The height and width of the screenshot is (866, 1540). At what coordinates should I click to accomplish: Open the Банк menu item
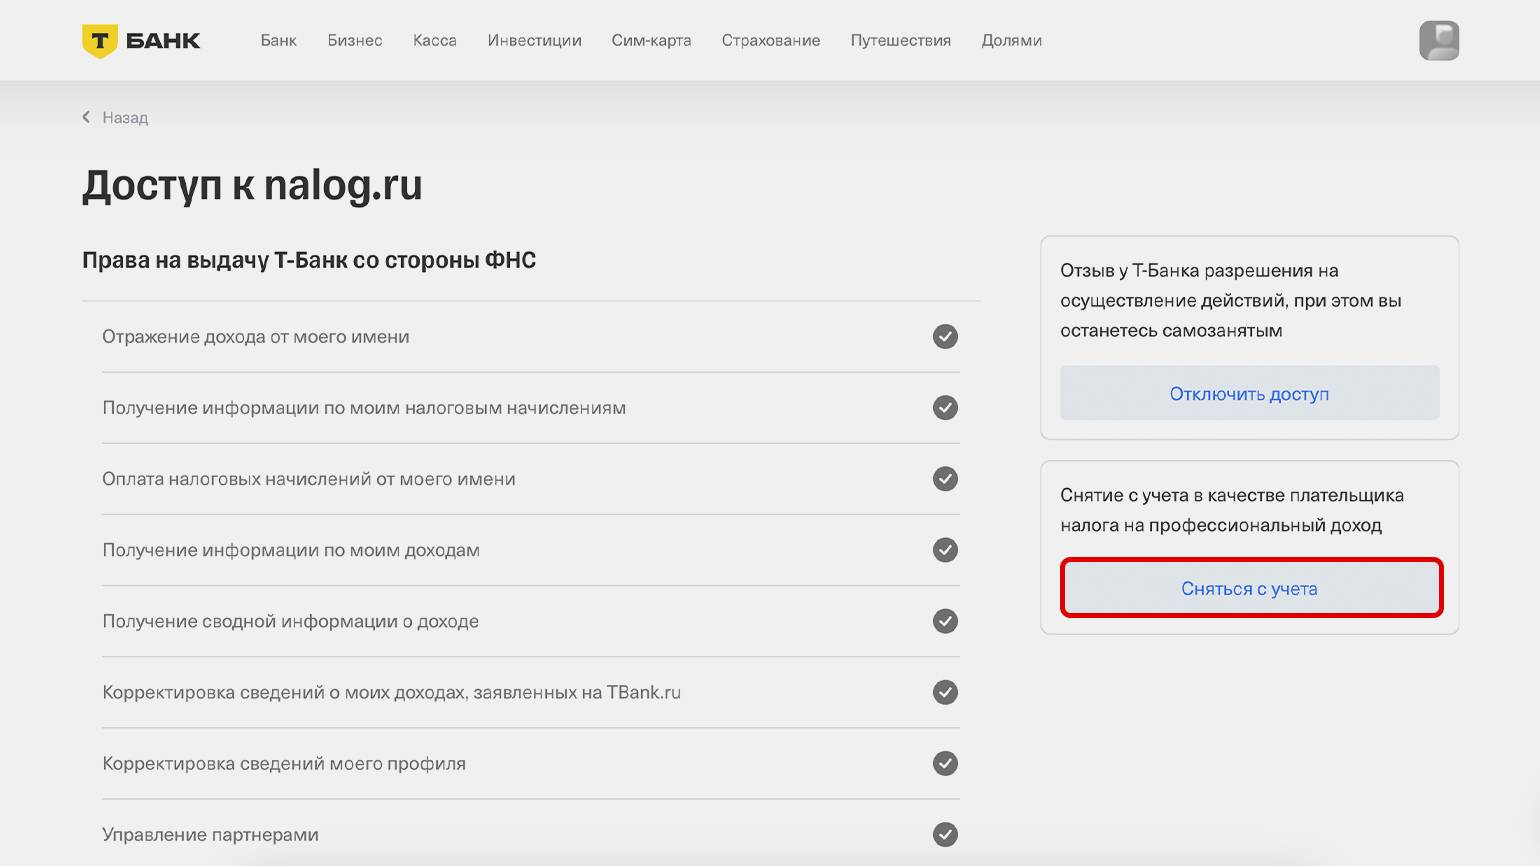coord(278,41)
